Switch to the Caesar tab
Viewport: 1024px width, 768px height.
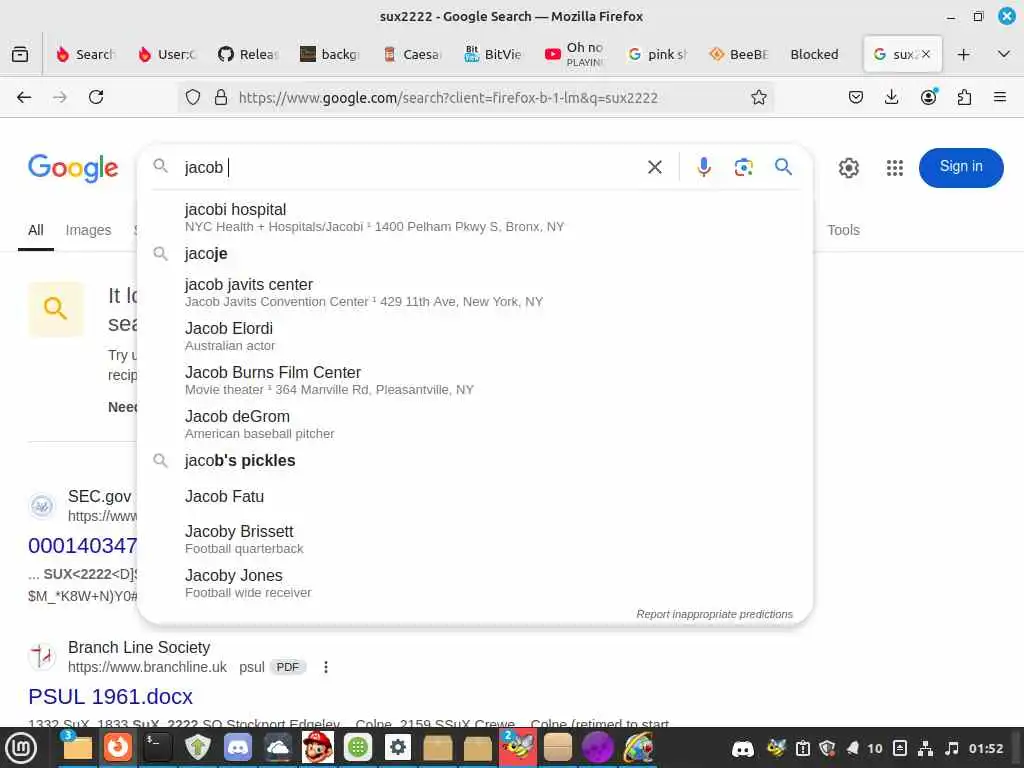pos(413,54)
